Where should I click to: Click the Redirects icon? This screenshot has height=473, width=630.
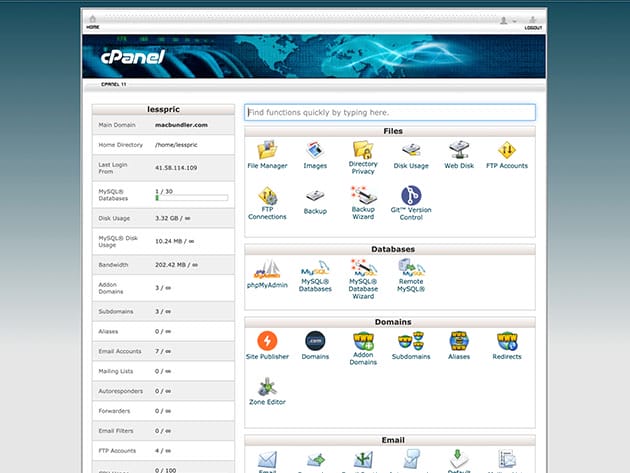[x=507, y=342]
